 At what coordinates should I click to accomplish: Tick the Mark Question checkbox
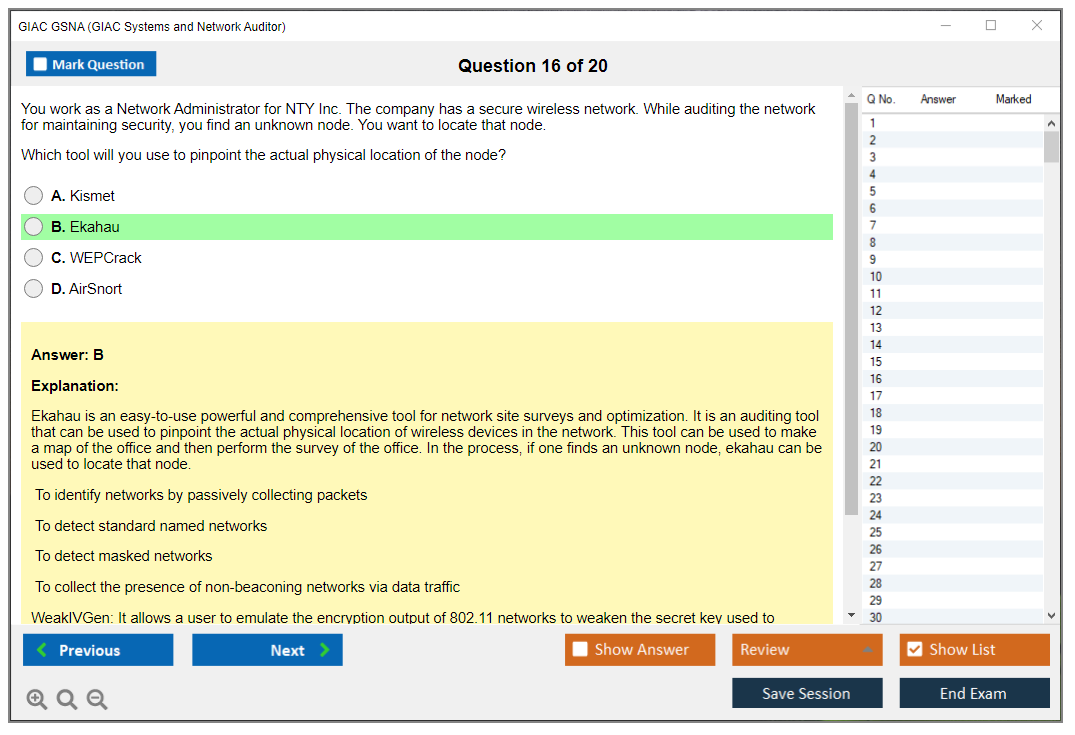pyautogui.click(x=41, y=65)
